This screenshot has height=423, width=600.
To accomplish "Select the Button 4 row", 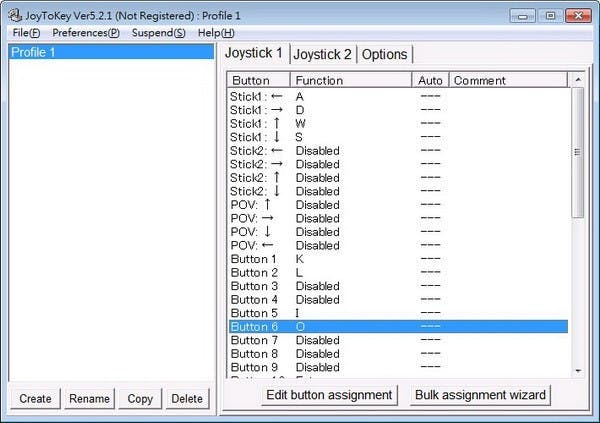I will (x=398, y=300).
